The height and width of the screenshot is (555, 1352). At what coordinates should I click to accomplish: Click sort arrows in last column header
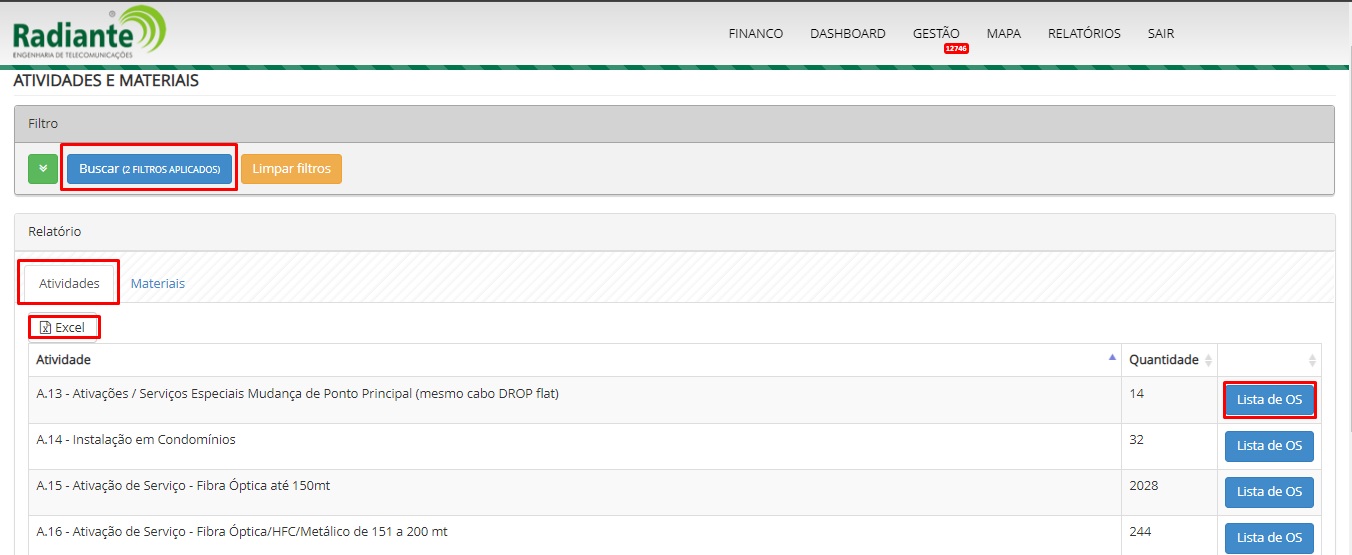coord(1312,360)
